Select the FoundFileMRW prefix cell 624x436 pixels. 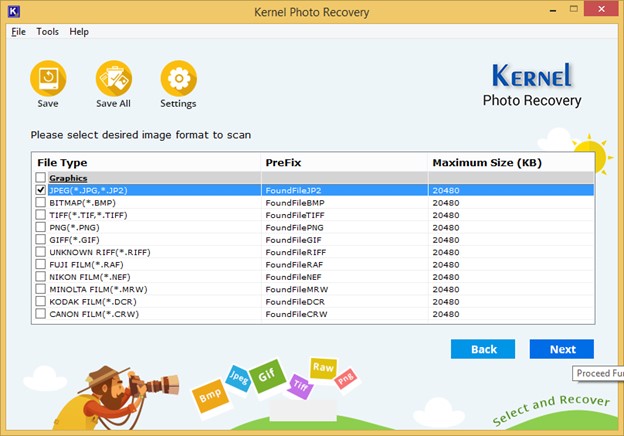(x=345, y=289)
